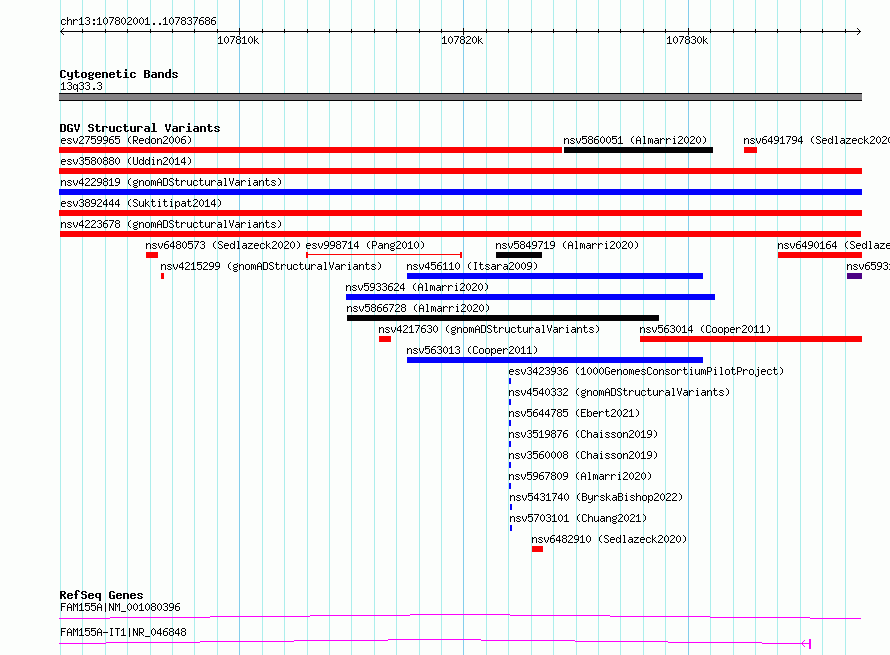The image size is (890, 655).
Task: Click FAM155A-IT1|NR_046848 gene label
Action: tap(123, 632)
